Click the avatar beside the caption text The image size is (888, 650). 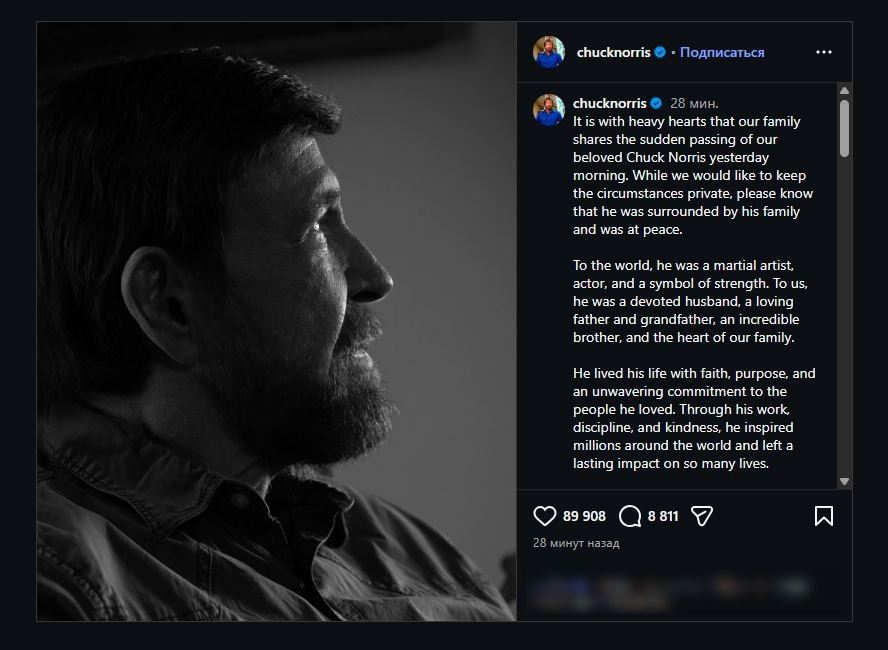tap(549, 110)
